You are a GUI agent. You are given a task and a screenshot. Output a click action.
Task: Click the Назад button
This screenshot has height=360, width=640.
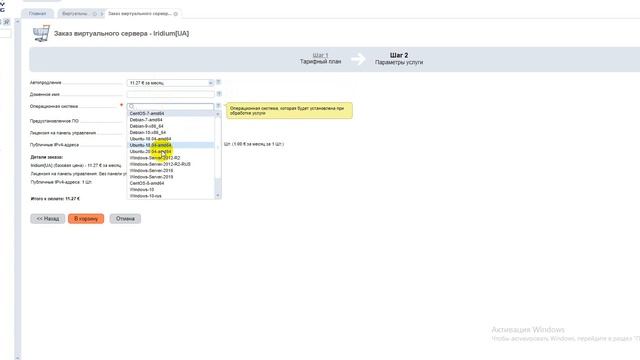tap(48, 219)
